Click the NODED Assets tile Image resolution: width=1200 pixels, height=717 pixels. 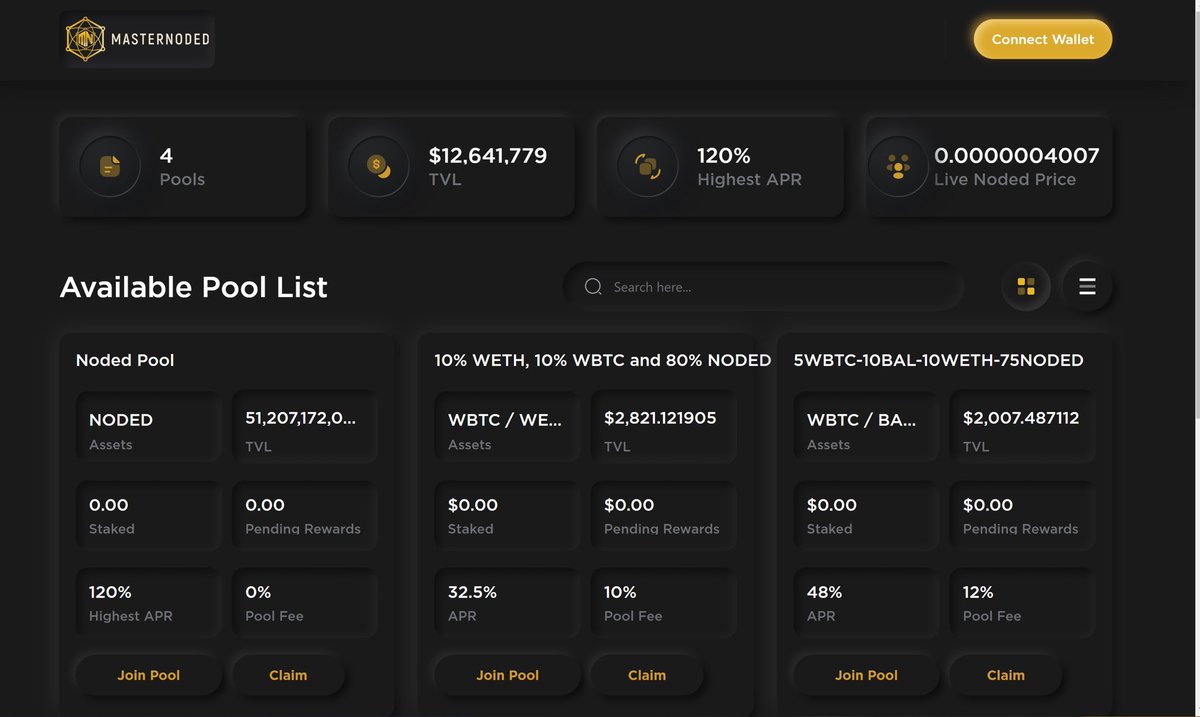pyautogui.click(x=149, y=428)
